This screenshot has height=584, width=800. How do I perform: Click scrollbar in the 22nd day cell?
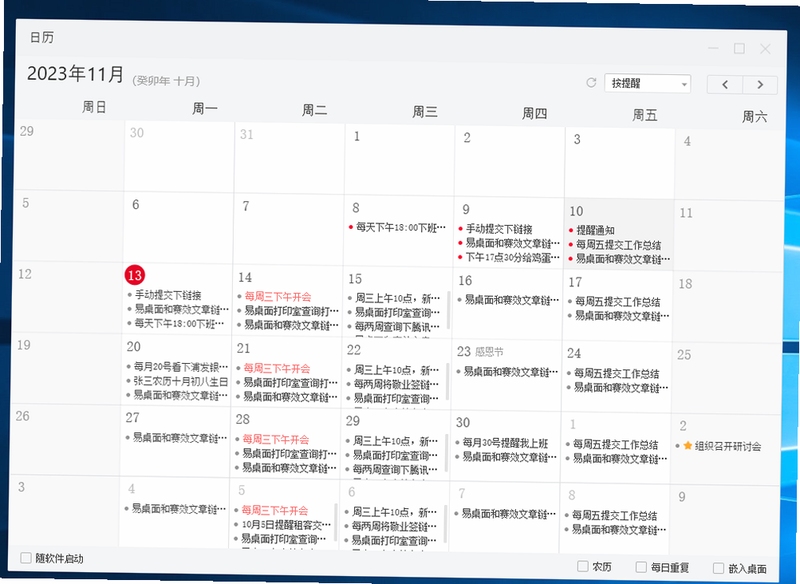(x=447, y=382)
